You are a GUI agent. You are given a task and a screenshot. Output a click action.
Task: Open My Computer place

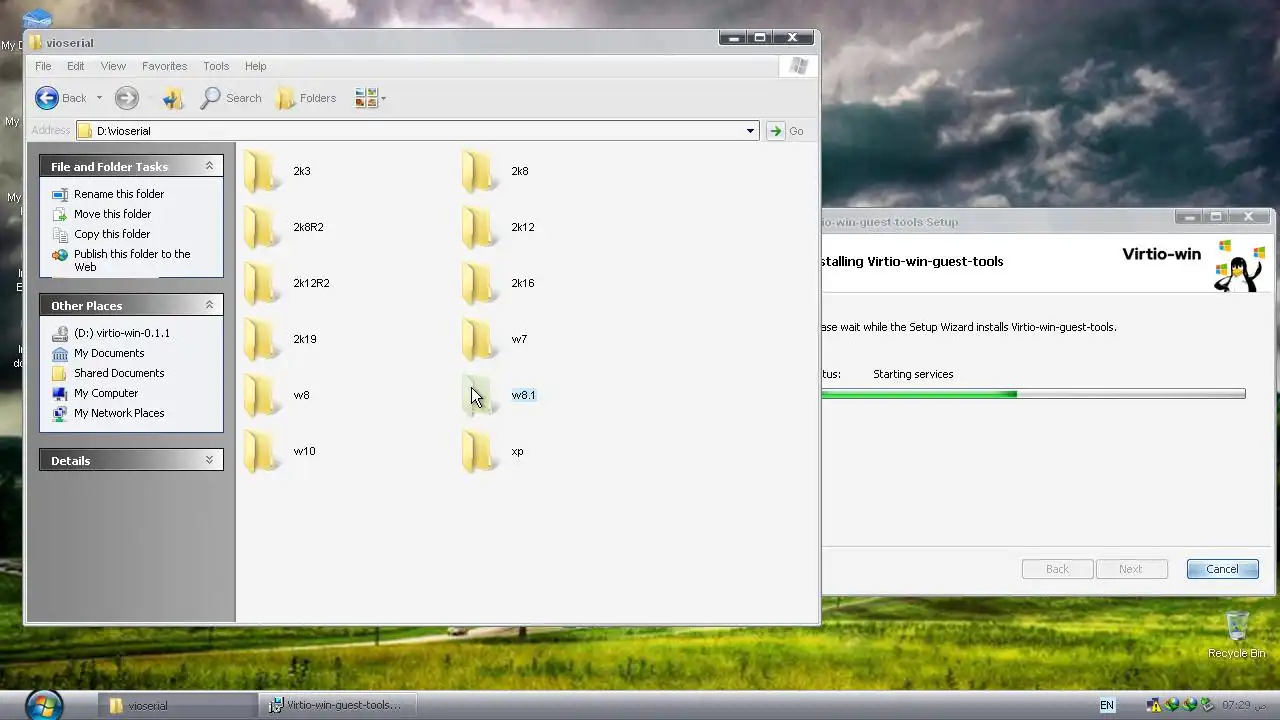click(x=106, y=393)
